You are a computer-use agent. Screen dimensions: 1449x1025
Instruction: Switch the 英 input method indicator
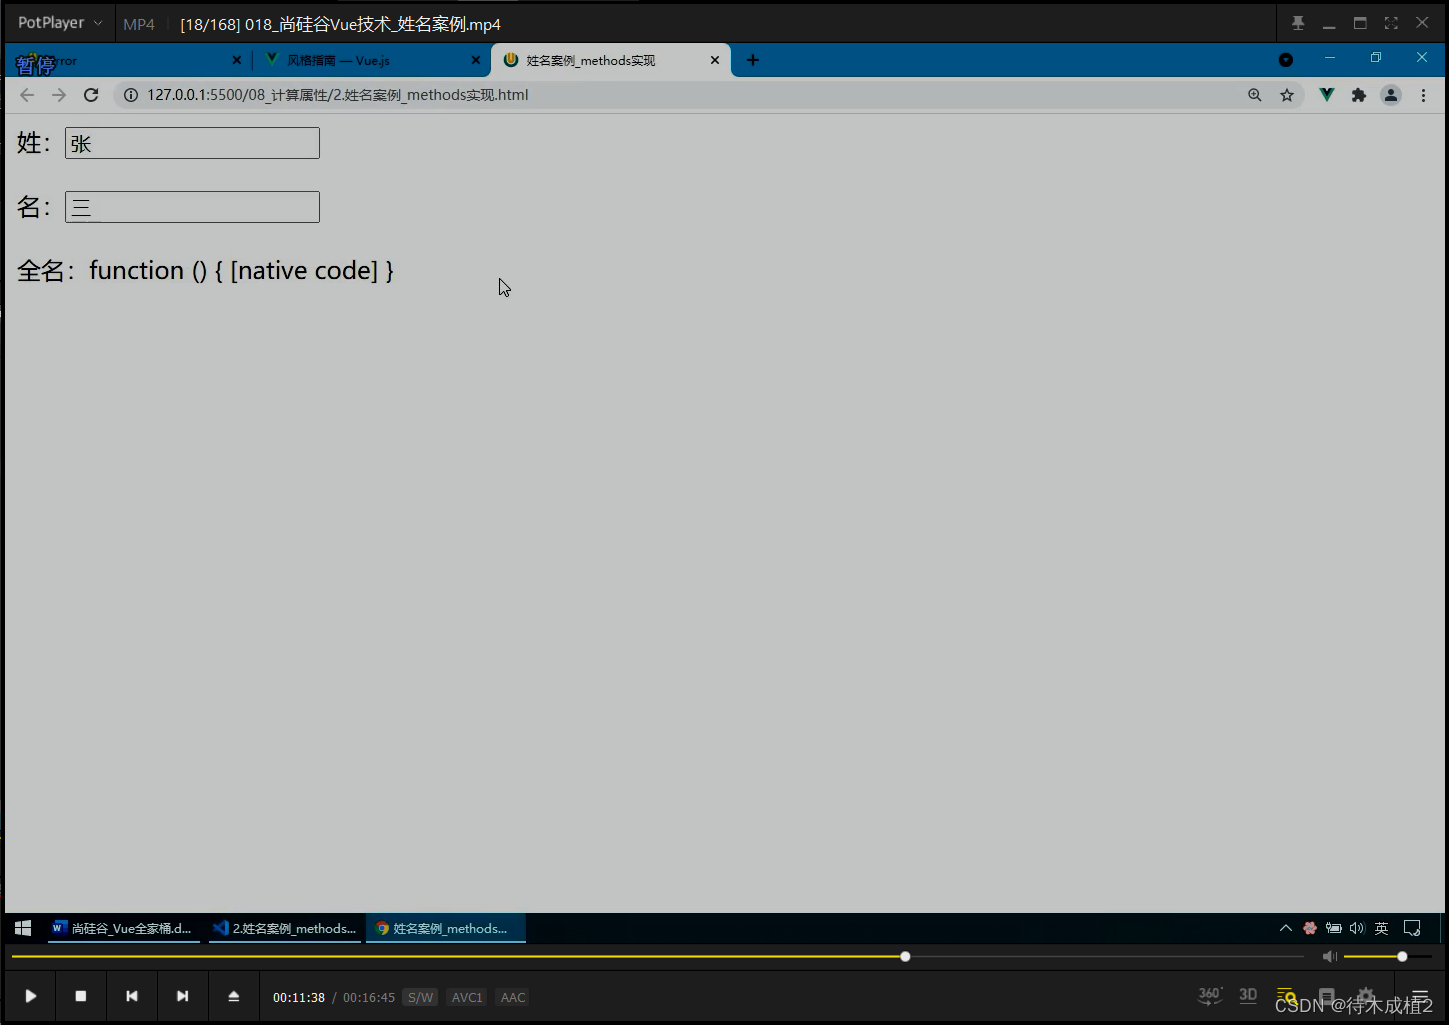tap(1381, 928)
